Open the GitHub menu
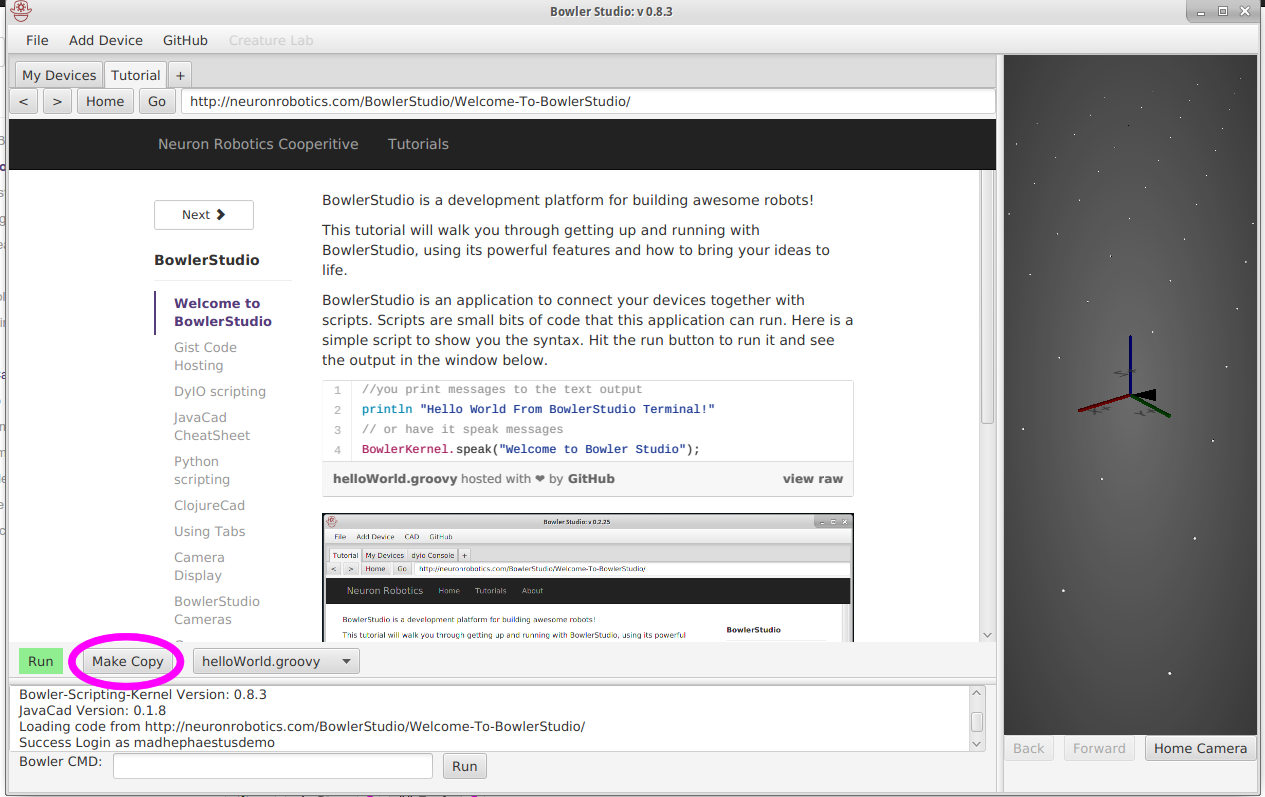 click(x=185, y=40)
